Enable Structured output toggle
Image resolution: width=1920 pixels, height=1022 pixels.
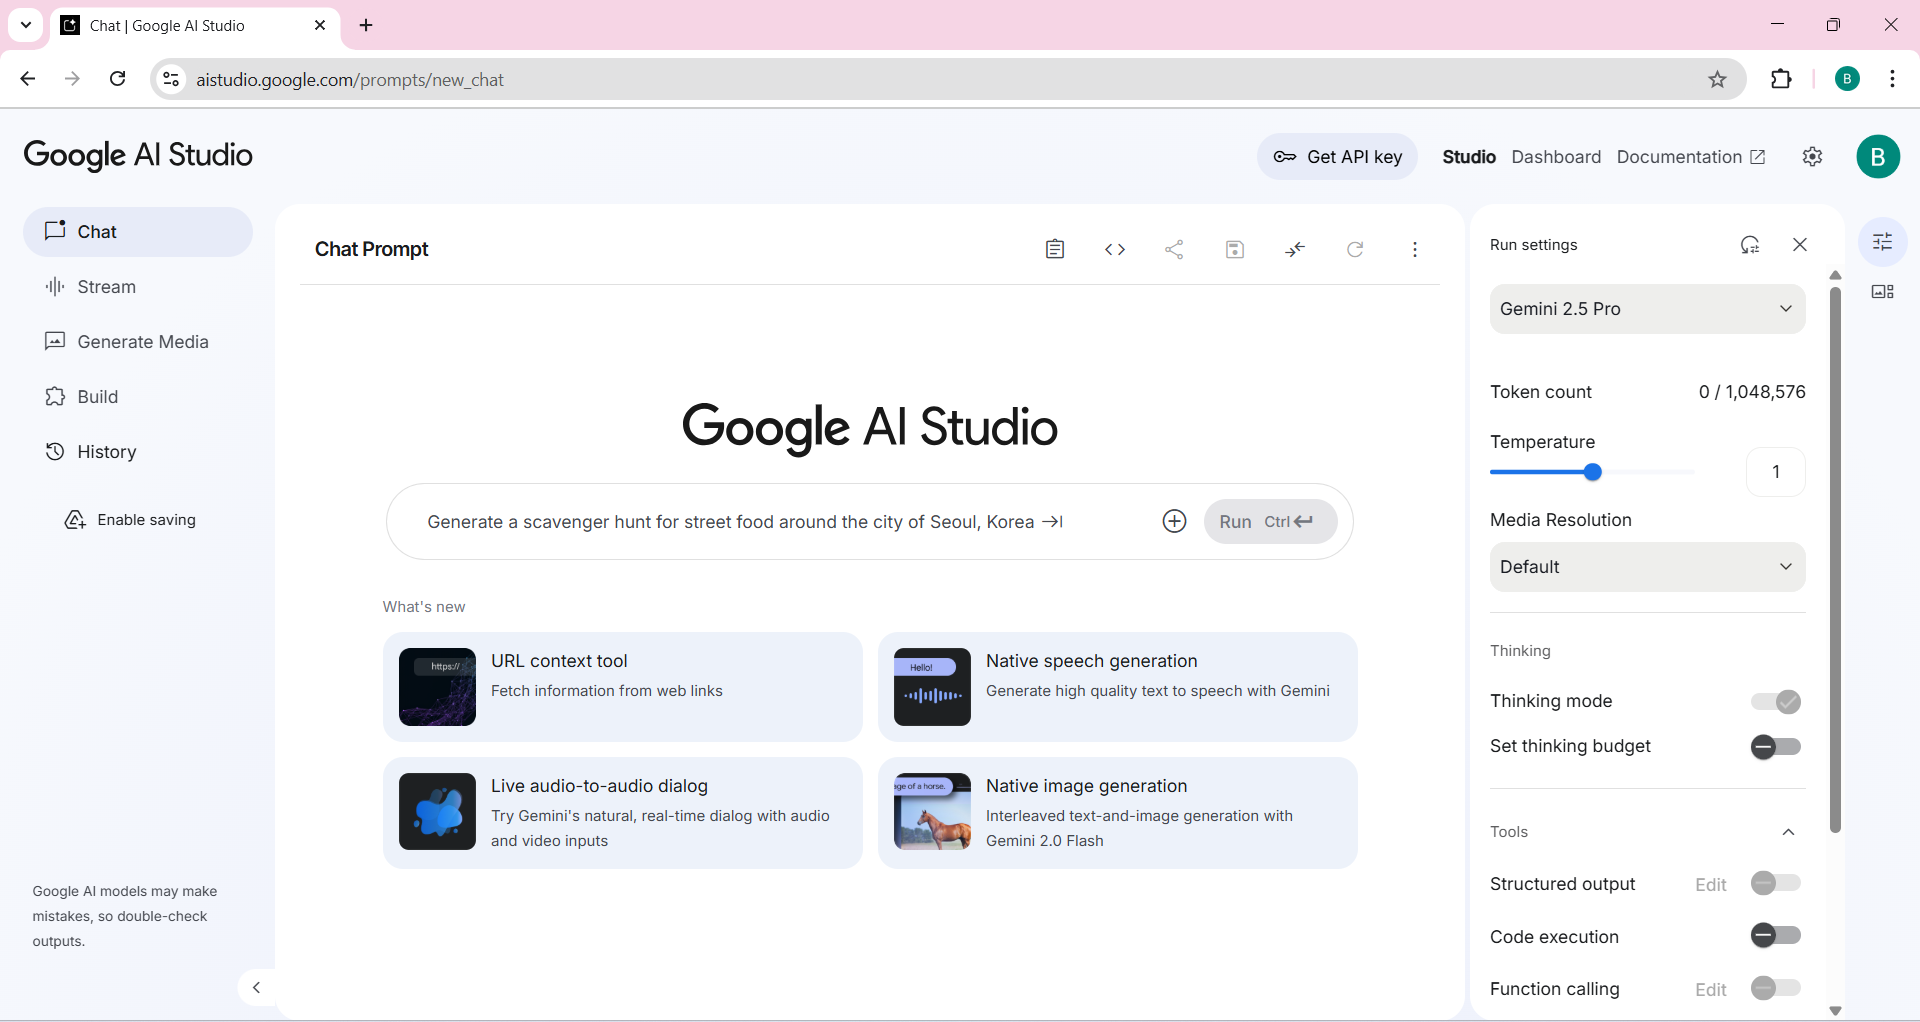tap(1776, 883)
